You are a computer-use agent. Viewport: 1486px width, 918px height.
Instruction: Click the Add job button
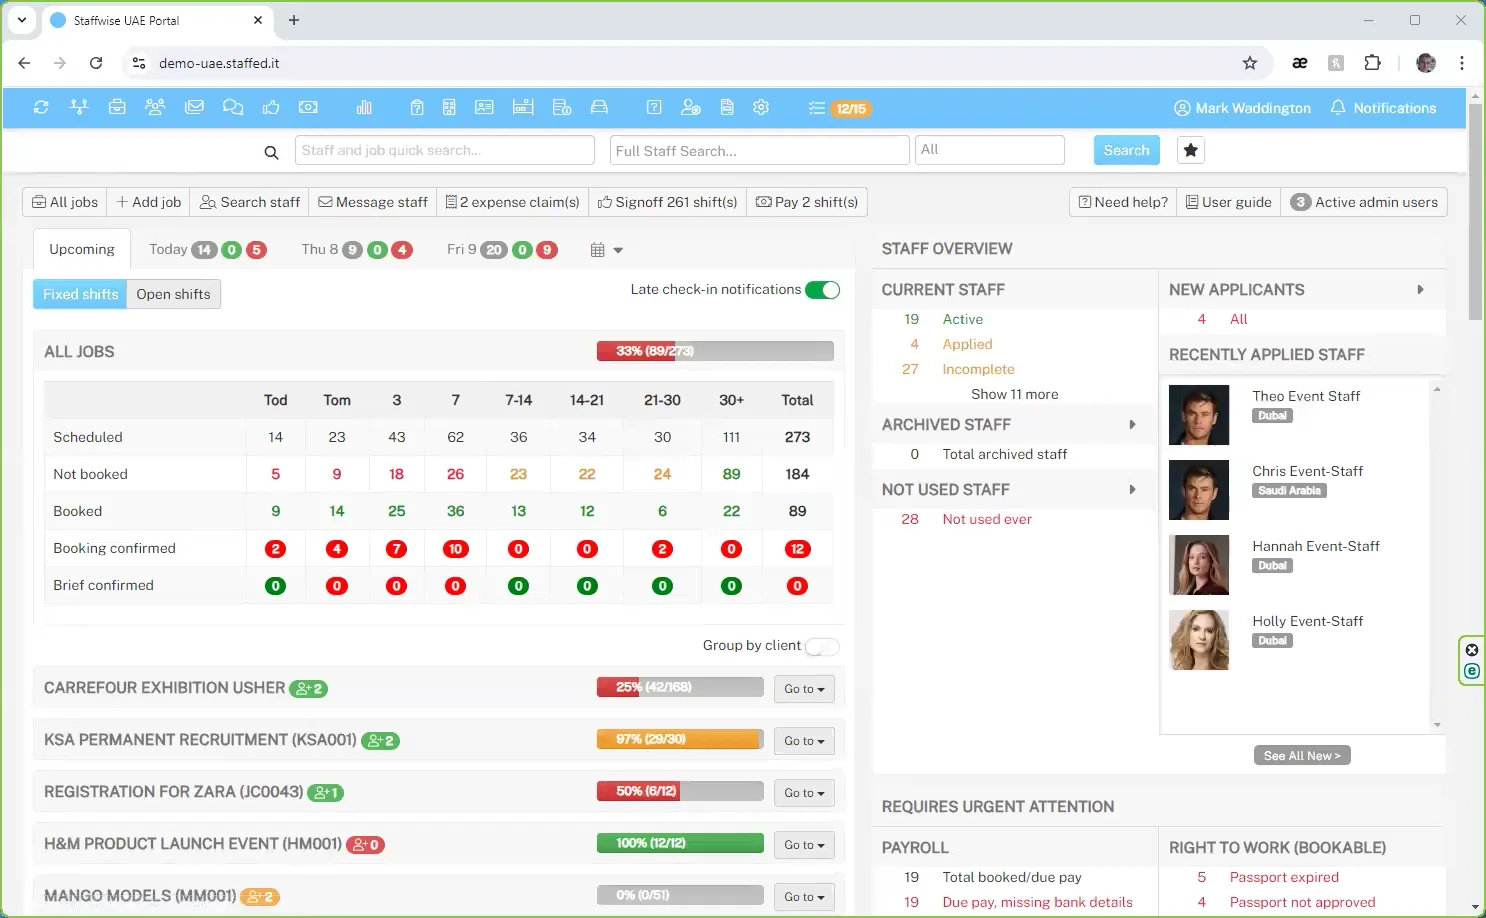tap(149, 202)
